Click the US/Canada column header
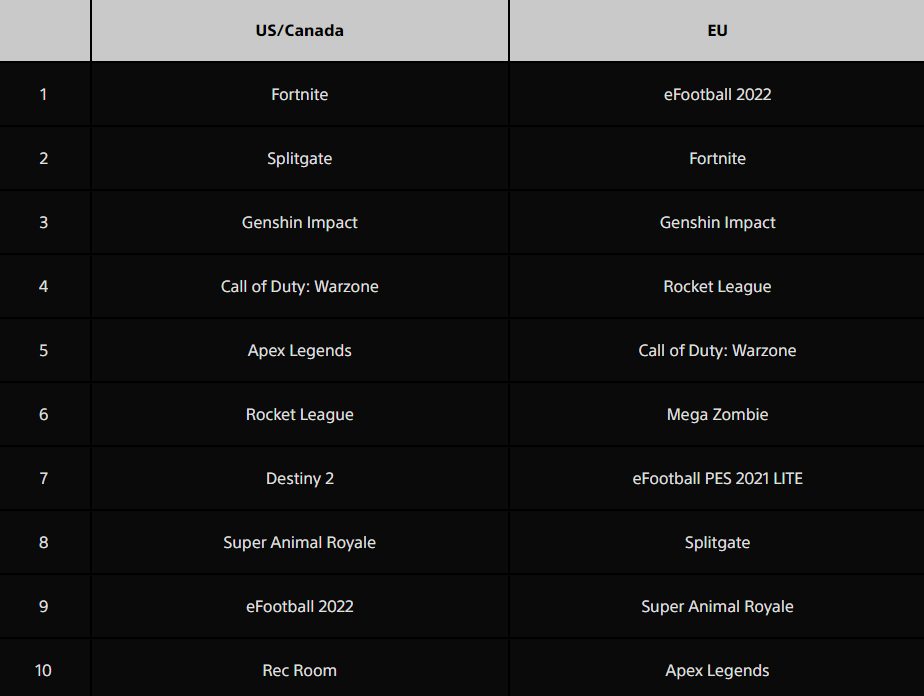The image size is (924, 696). tap(299, 31)
